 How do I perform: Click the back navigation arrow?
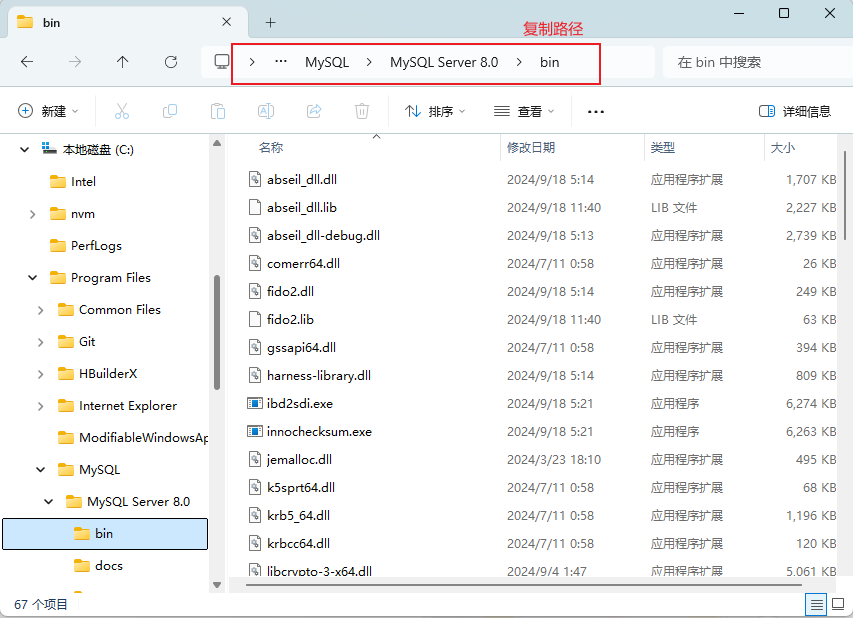(27, 62)
